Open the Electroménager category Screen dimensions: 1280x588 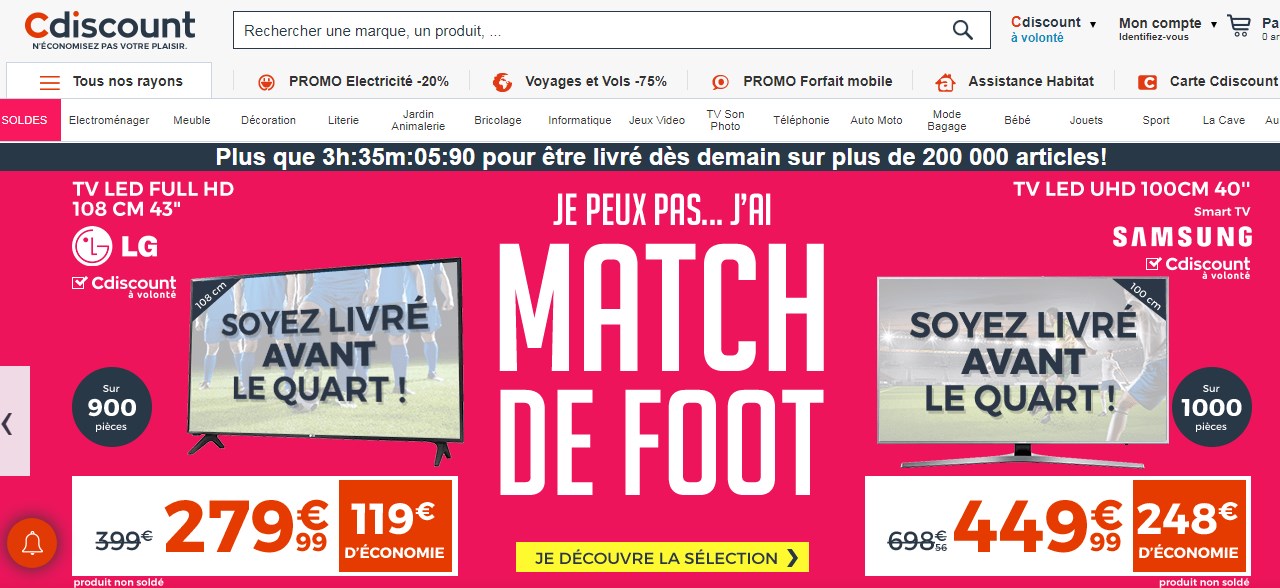click(109, 120)
